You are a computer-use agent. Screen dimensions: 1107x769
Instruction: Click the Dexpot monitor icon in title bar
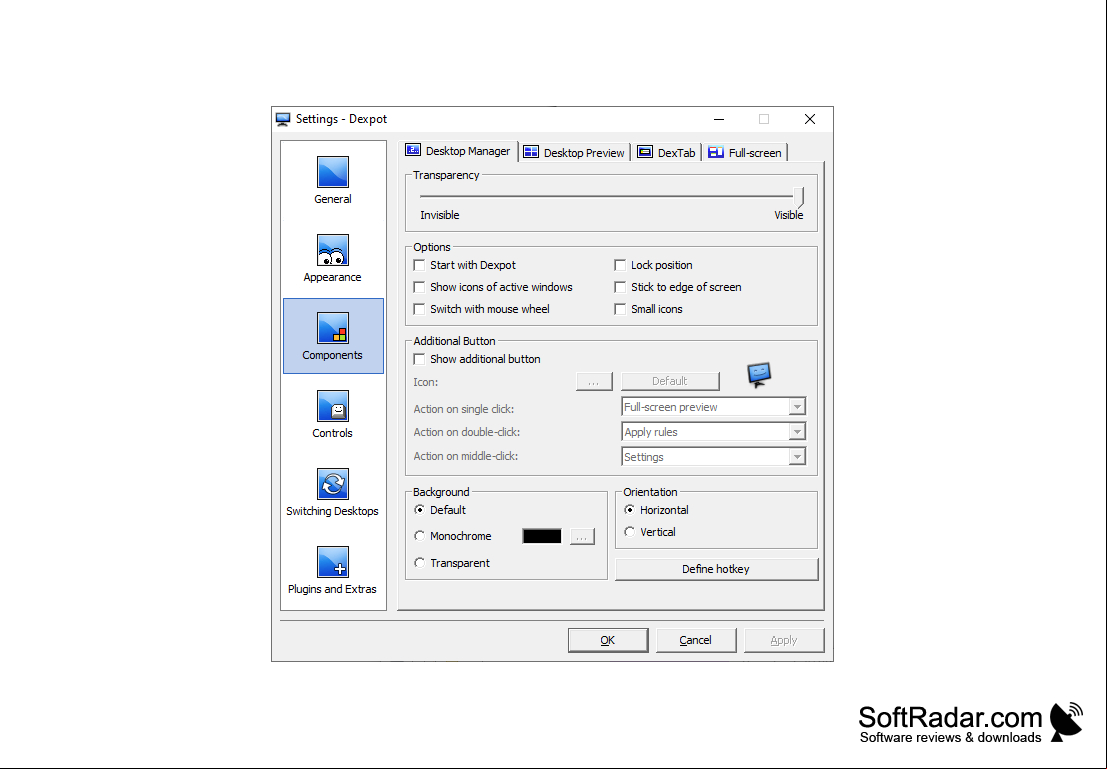pos(283,119)
